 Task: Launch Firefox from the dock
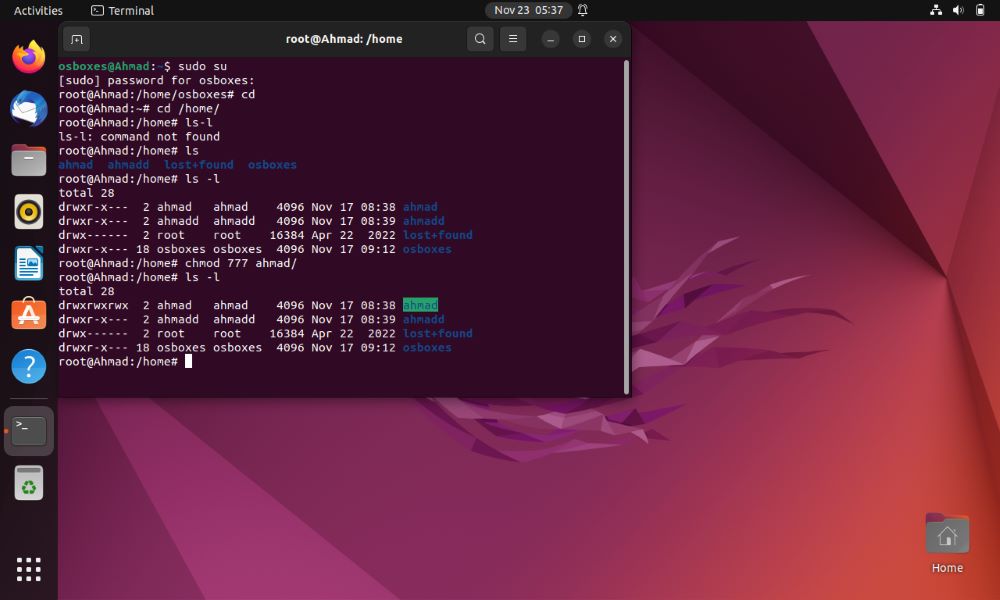coord(29,57)
